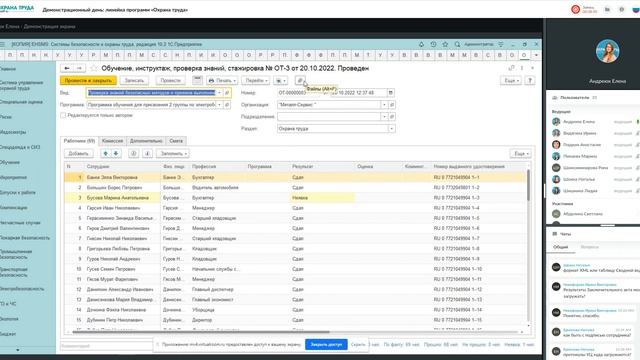Screen dimensions: 640x360
Task: Click the comment field below the table
Action: tap(107, 346)
